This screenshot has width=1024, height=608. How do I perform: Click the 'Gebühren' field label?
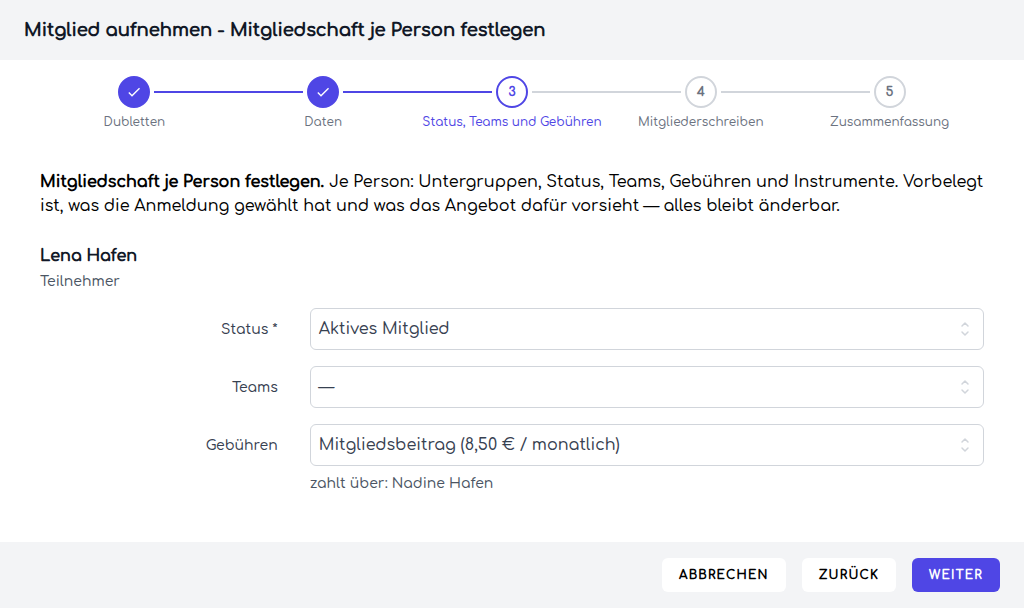(x=242, y=445)
